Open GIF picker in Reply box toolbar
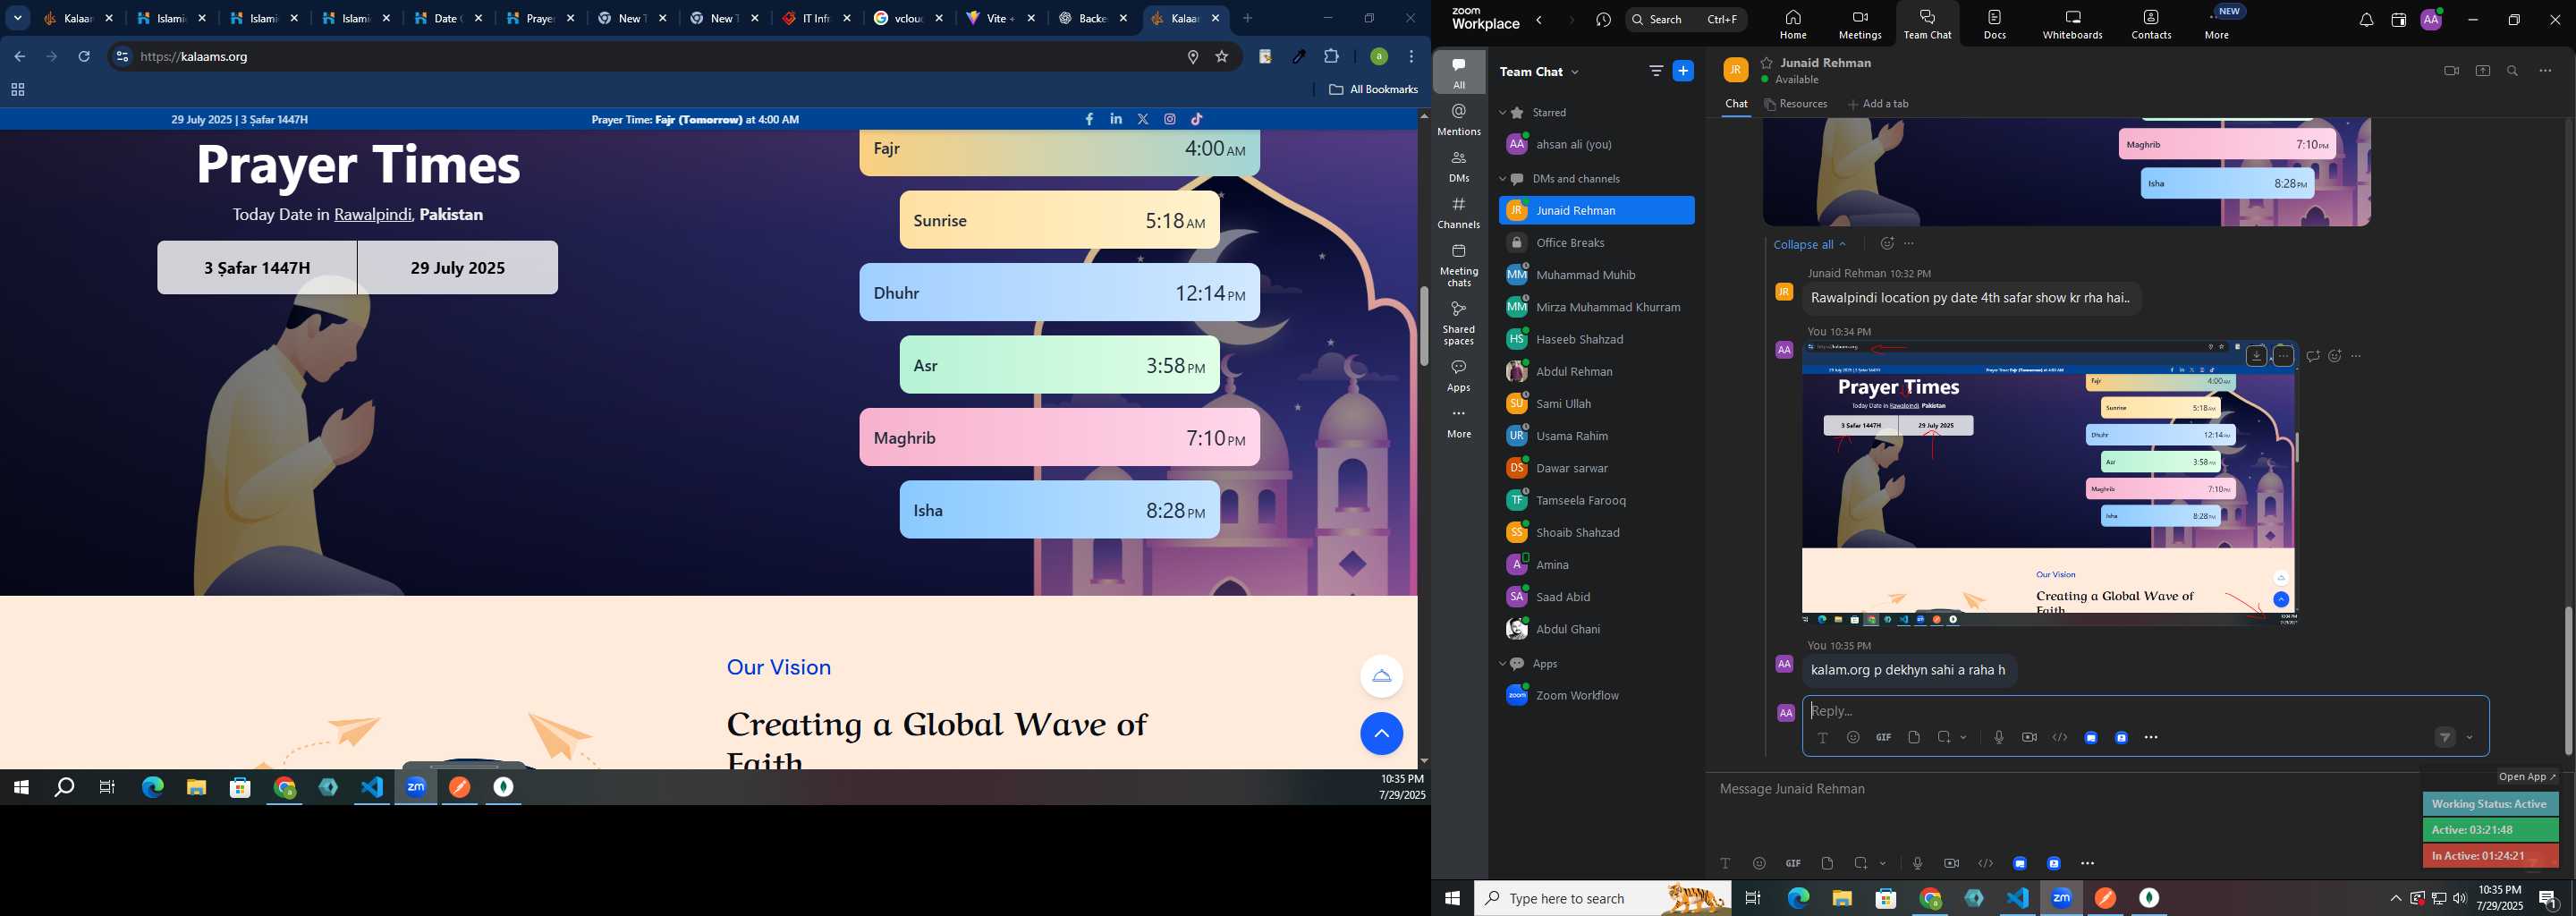This screenshot has width=2576, height=916. 1883,738
